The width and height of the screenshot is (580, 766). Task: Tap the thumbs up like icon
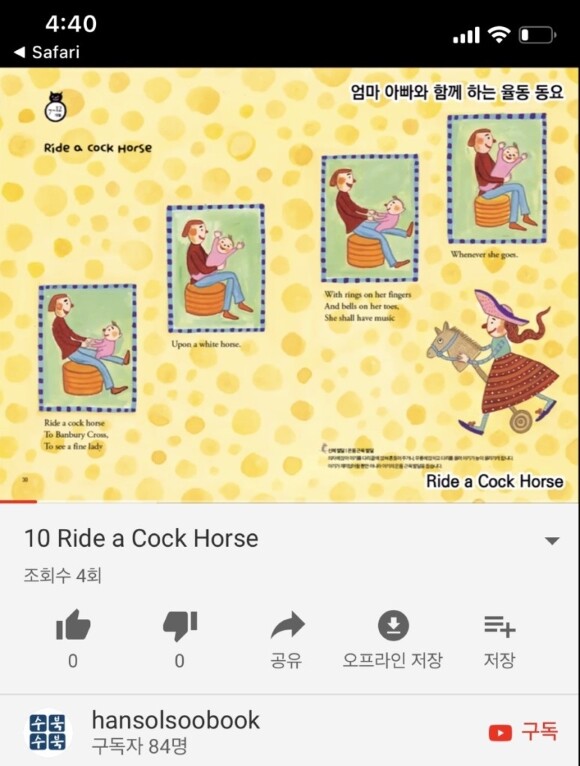(73, 625)
